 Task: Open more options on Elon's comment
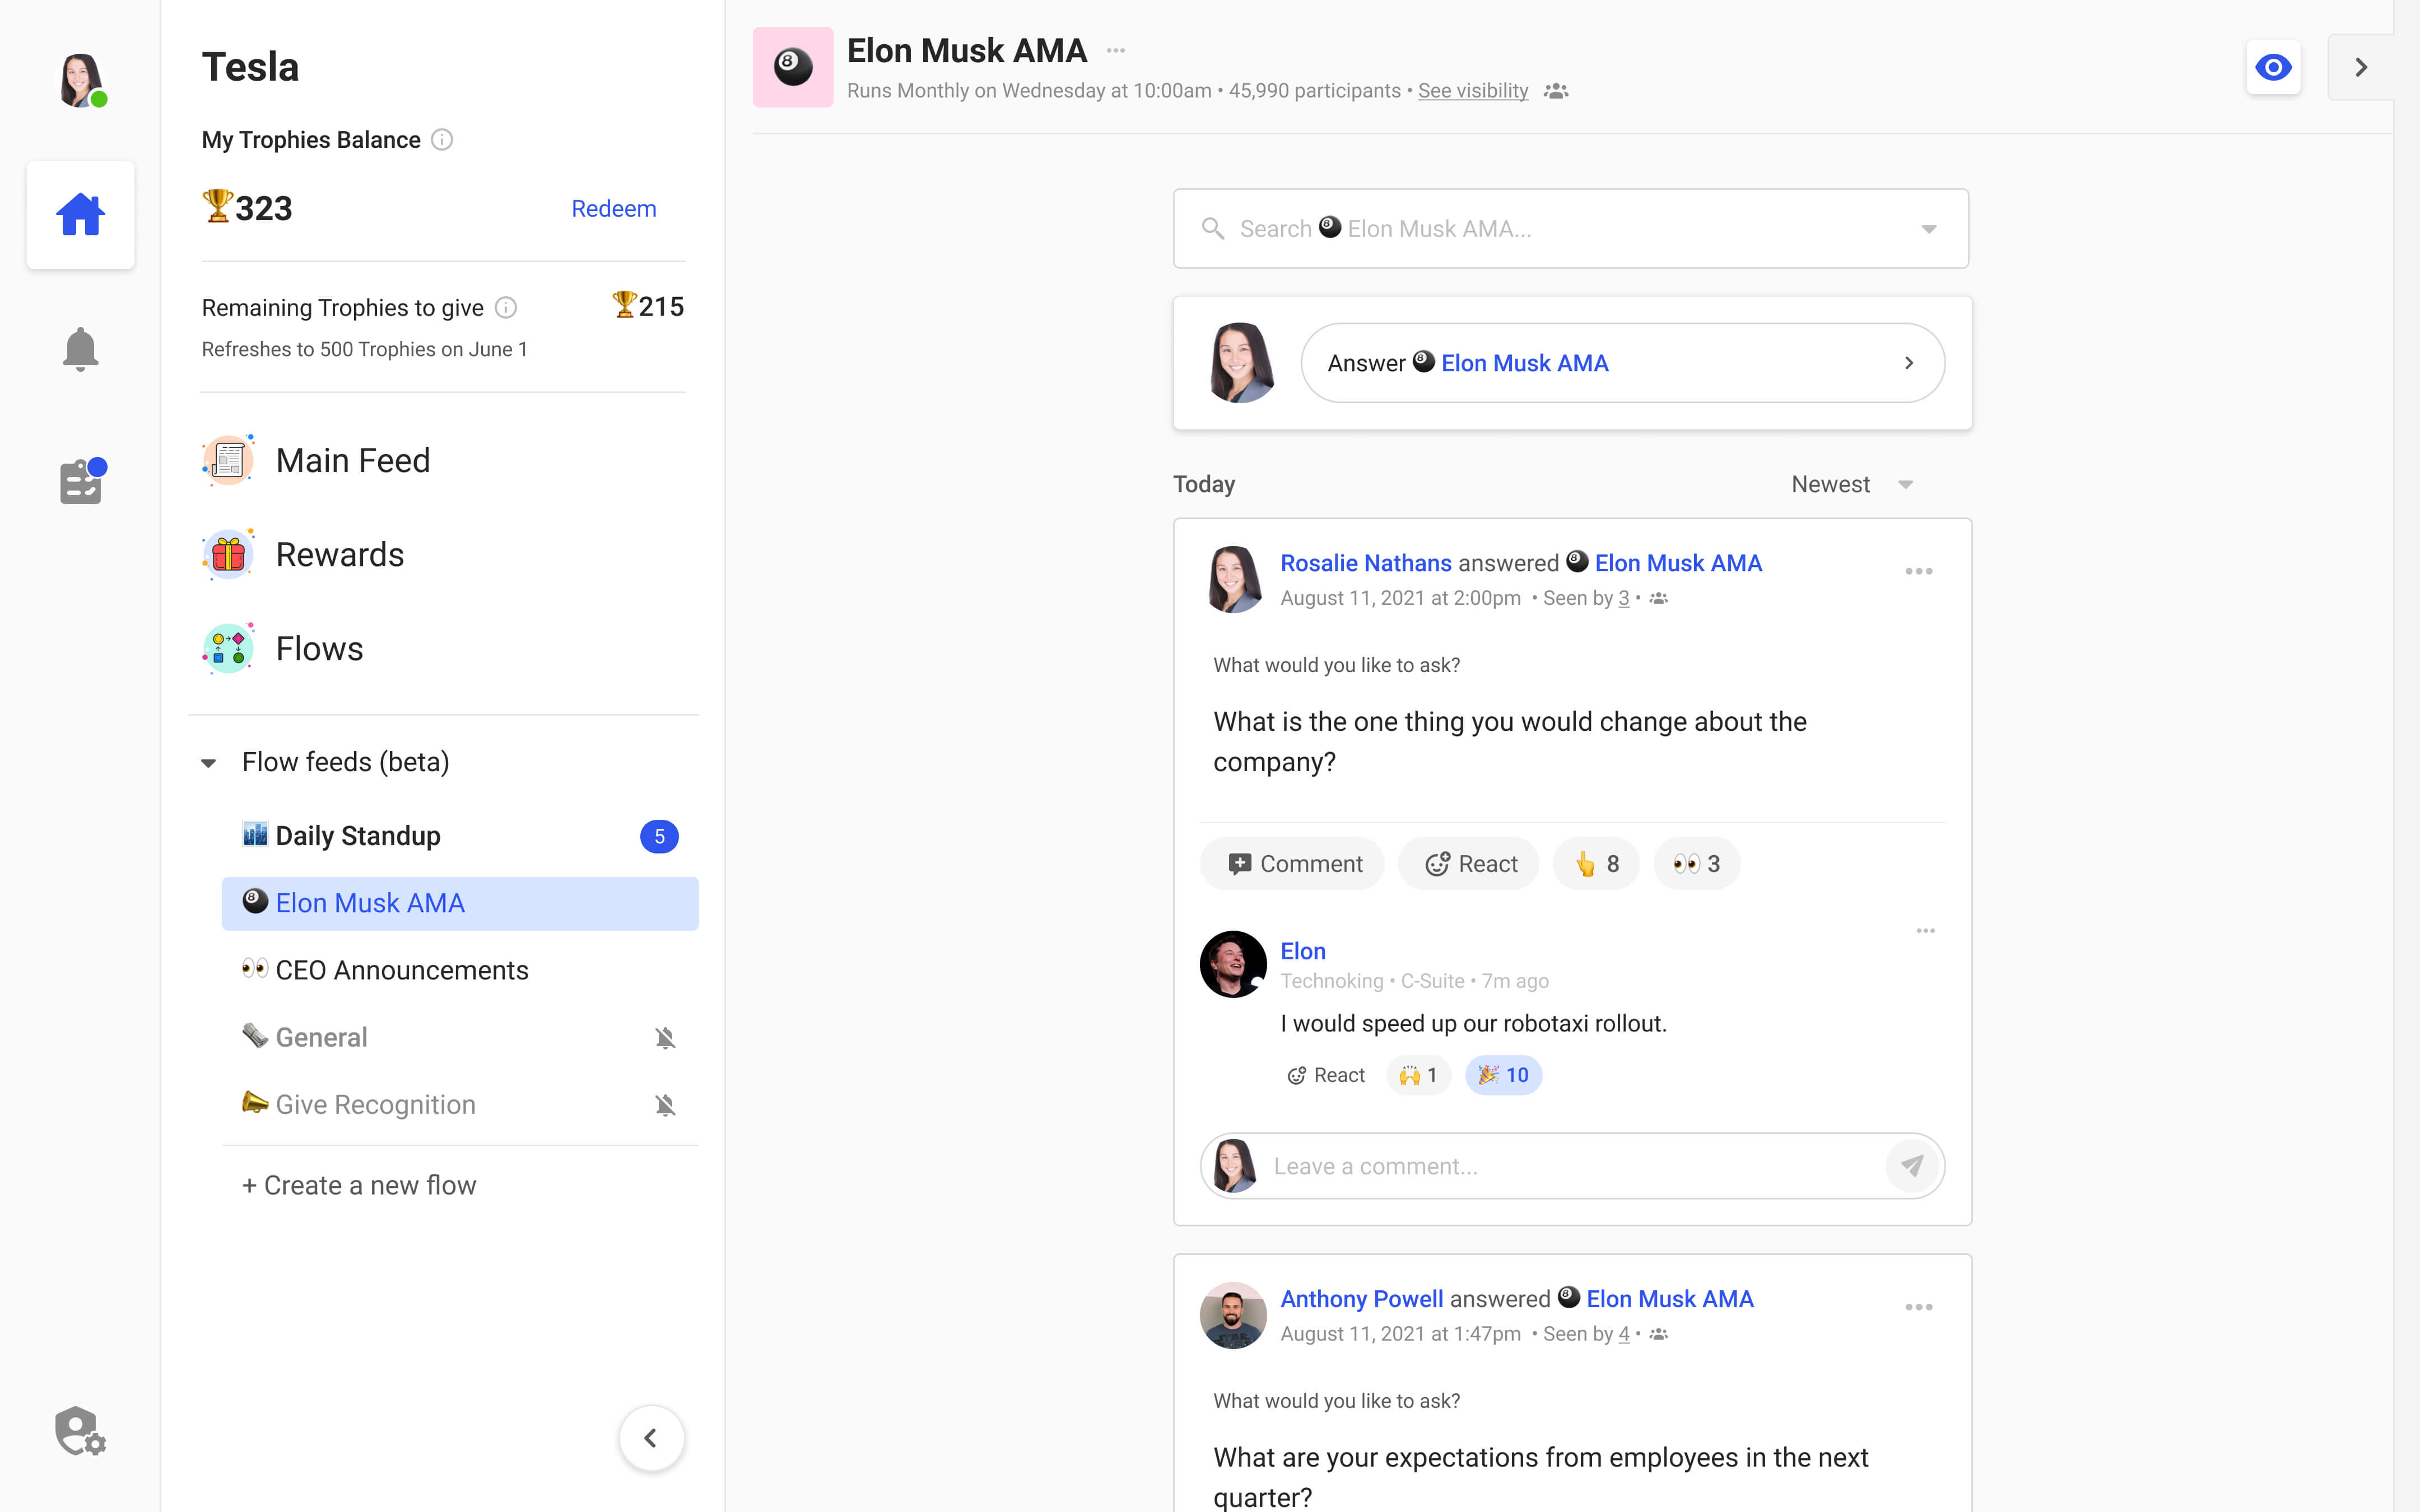pos(1925,931)
